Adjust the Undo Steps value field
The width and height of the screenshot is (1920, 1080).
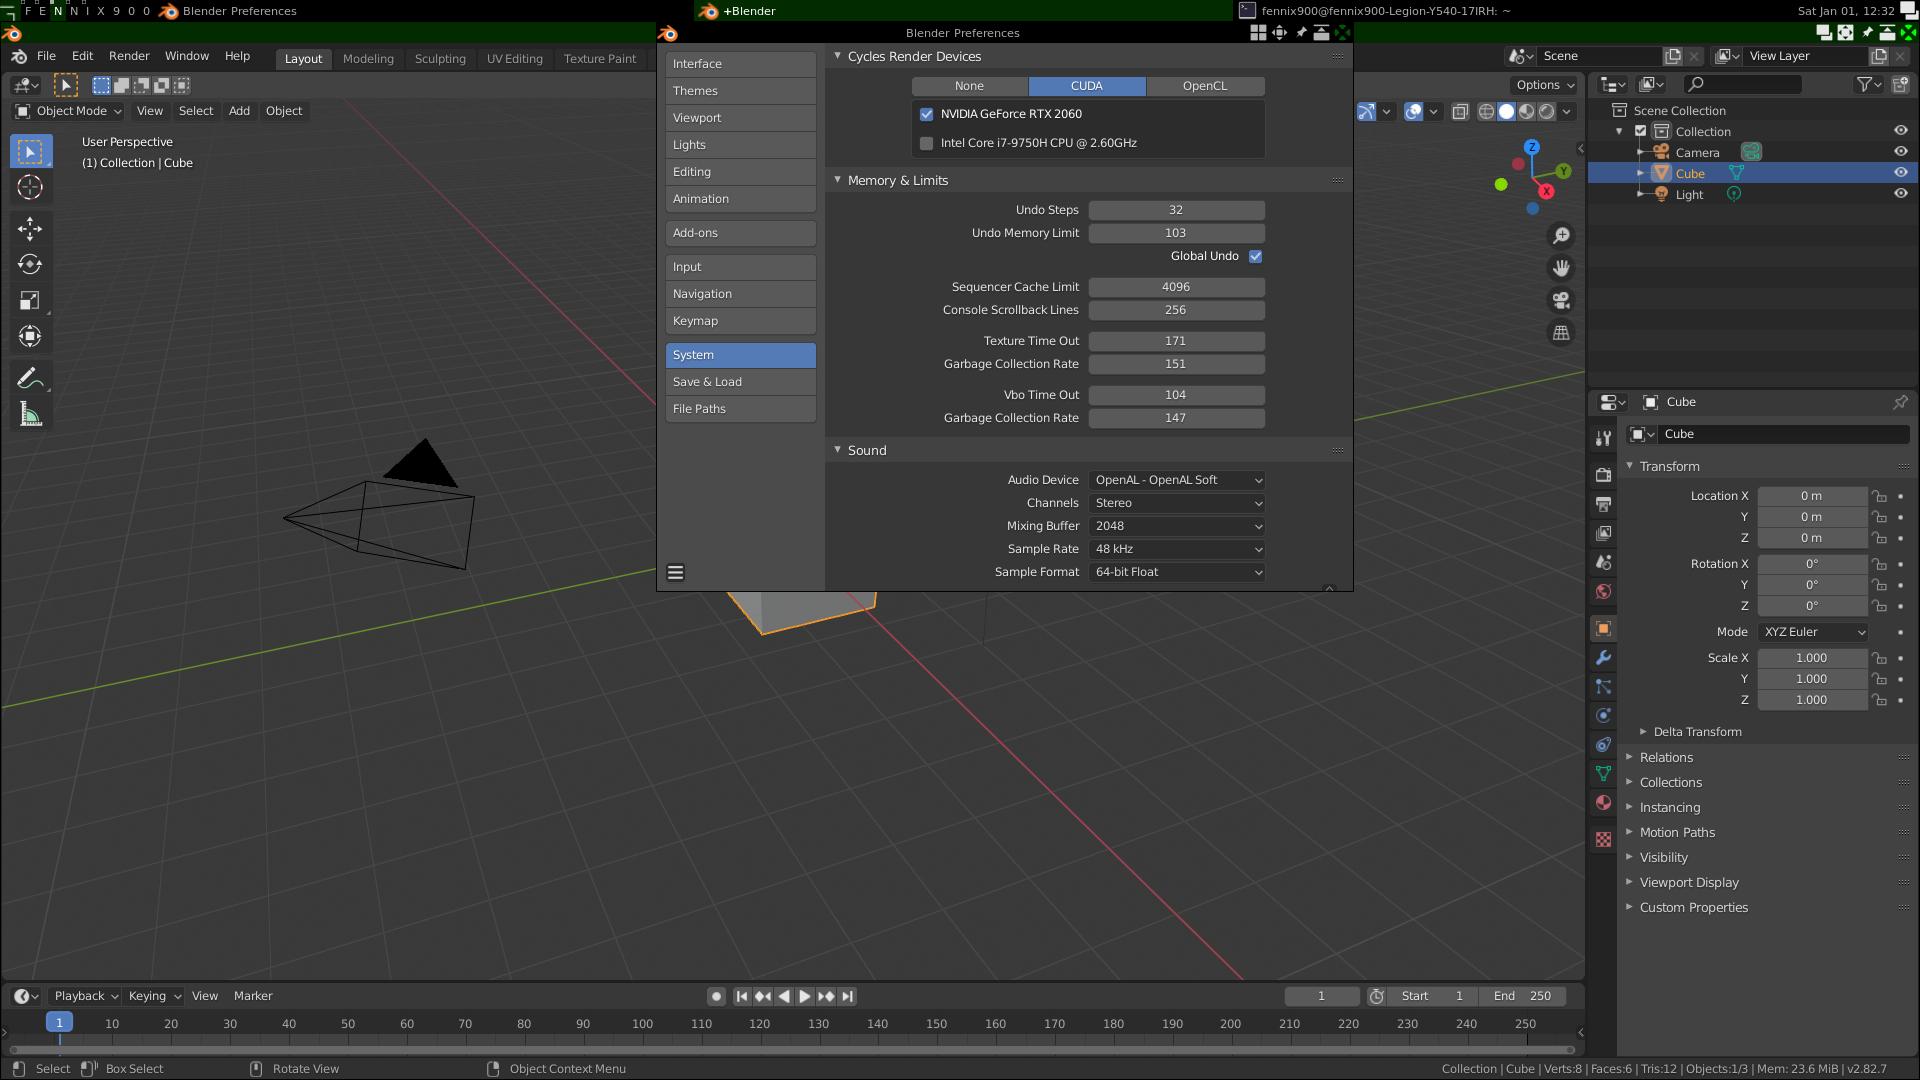pos(1177,210)
